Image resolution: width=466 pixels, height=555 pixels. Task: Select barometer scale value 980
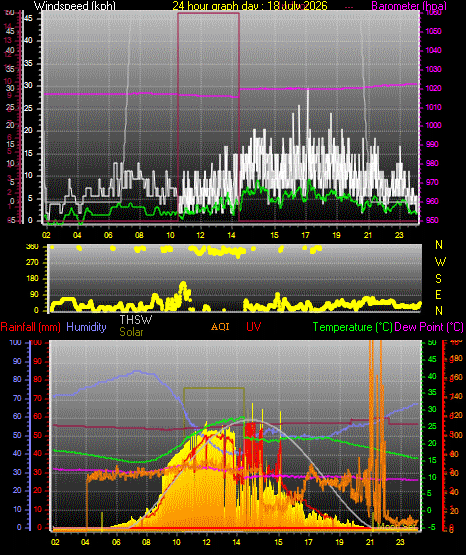tap(432, 163)
